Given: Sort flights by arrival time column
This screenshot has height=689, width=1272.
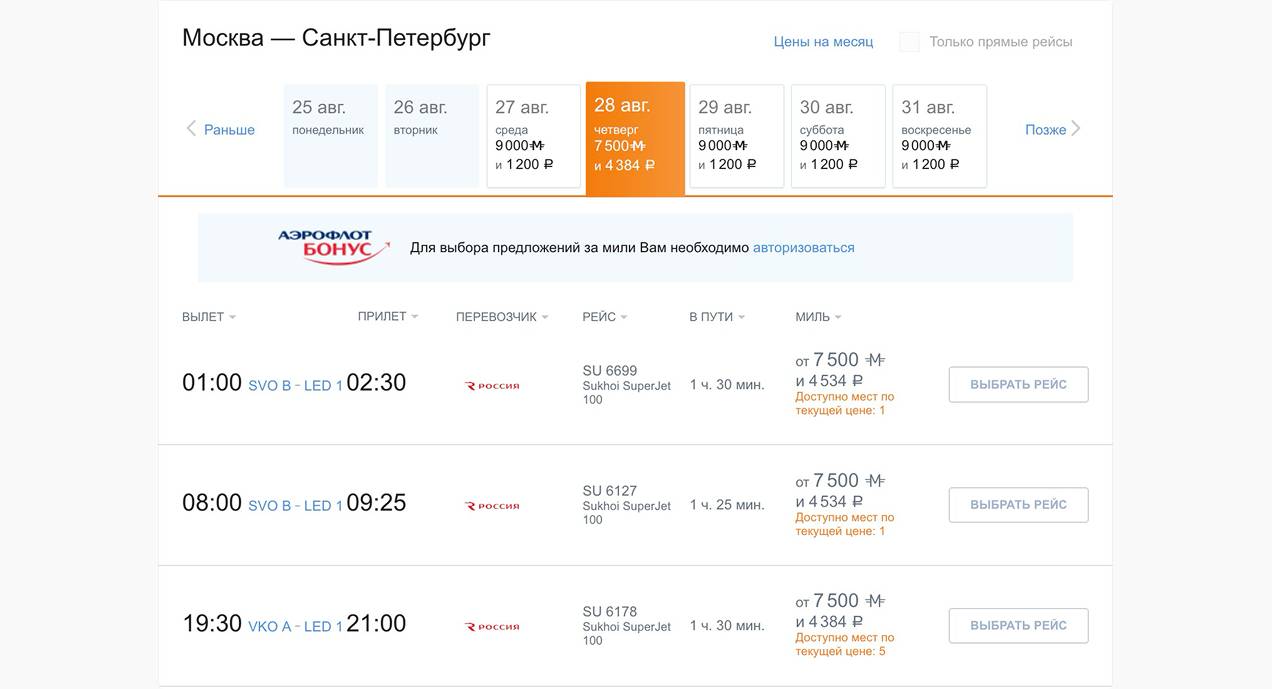Looking at the screenshot, I should 387,317.
